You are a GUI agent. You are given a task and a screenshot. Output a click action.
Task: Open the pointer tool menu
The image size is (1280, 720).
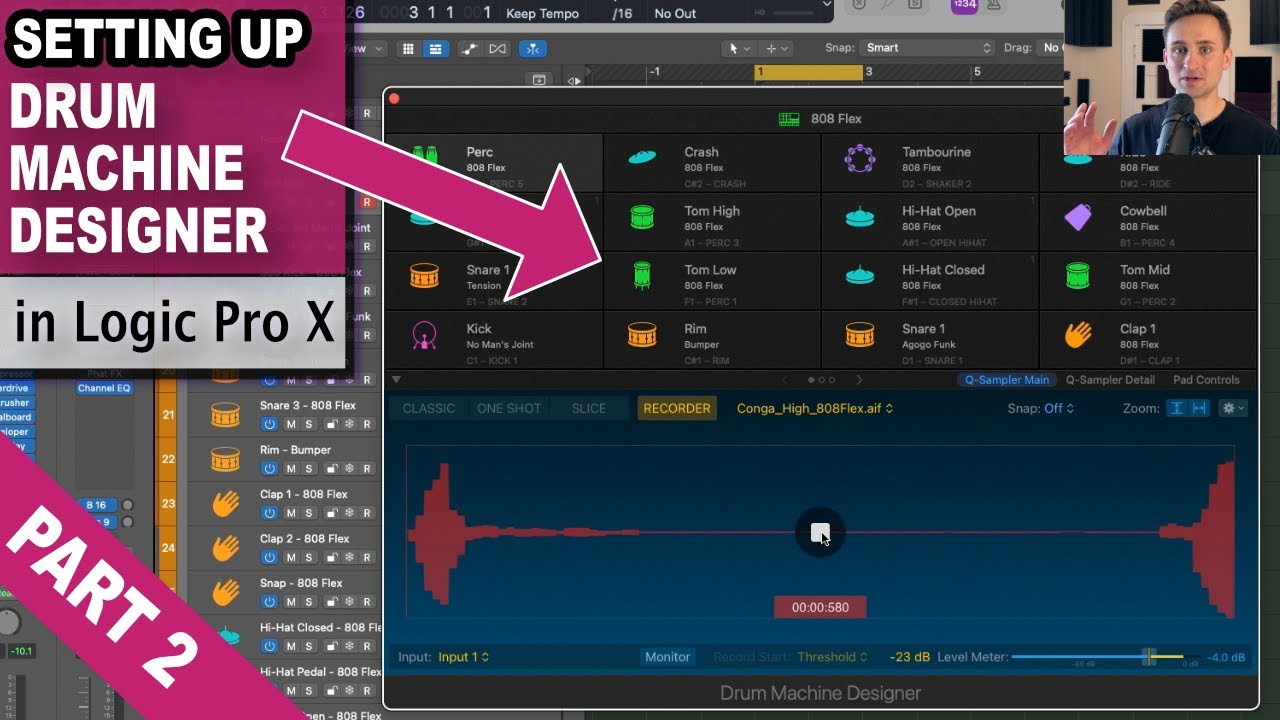click(x=739, y=48)
